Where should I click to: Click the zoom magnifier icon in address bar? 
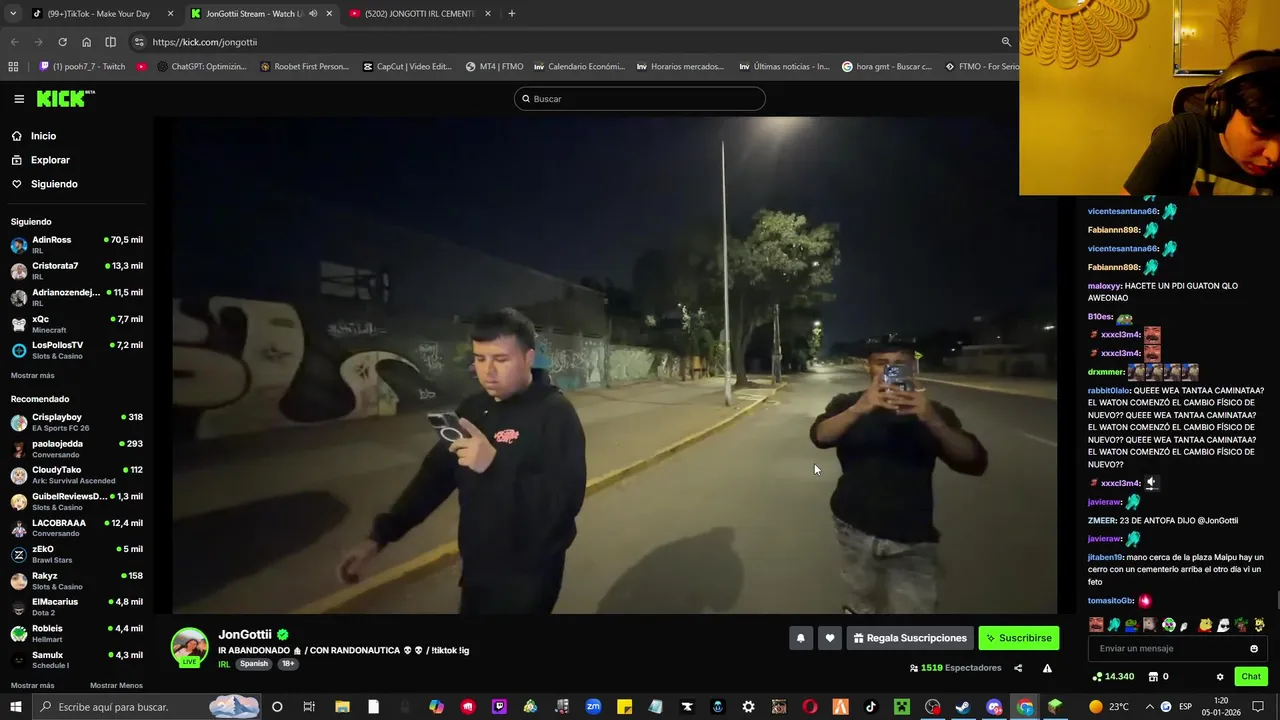coord(1006,42)
